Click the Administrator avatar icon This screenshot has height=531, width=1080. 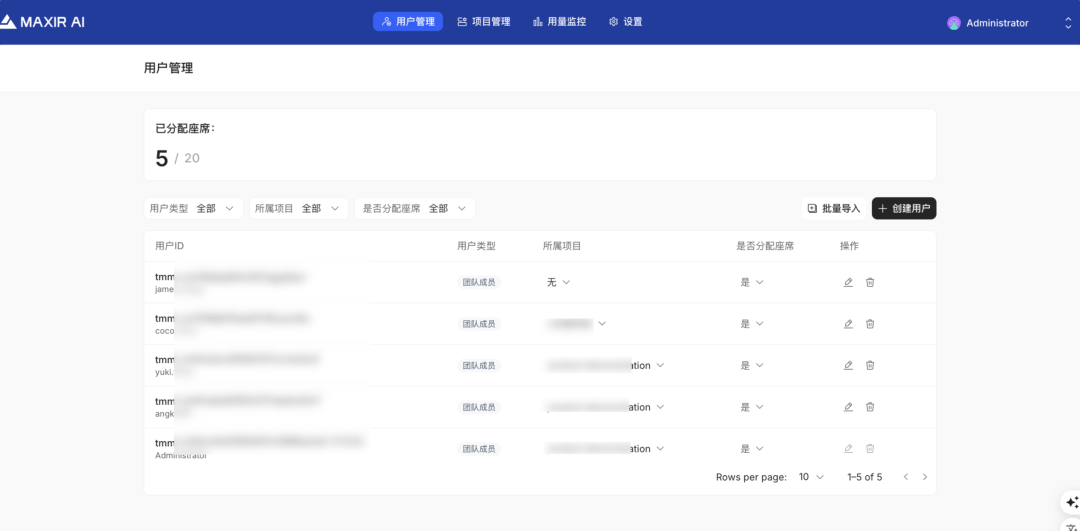pyautogui.click(x=953, y=23)
